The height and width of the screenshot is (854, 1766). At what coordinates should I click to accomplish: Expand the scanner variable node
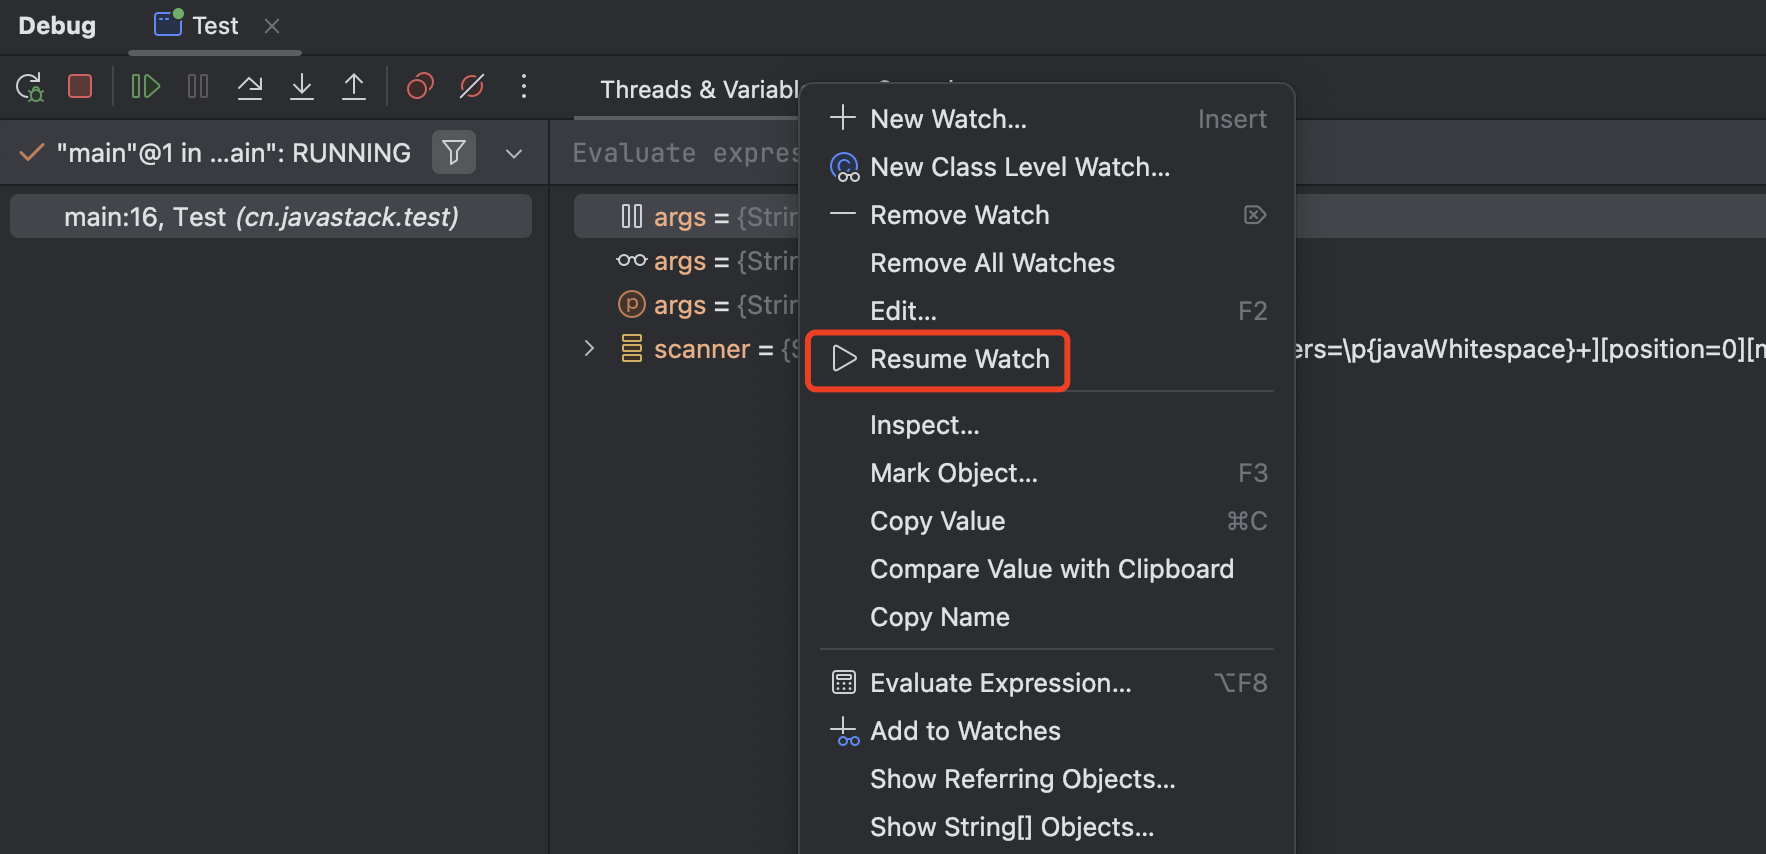coord(589,349)
